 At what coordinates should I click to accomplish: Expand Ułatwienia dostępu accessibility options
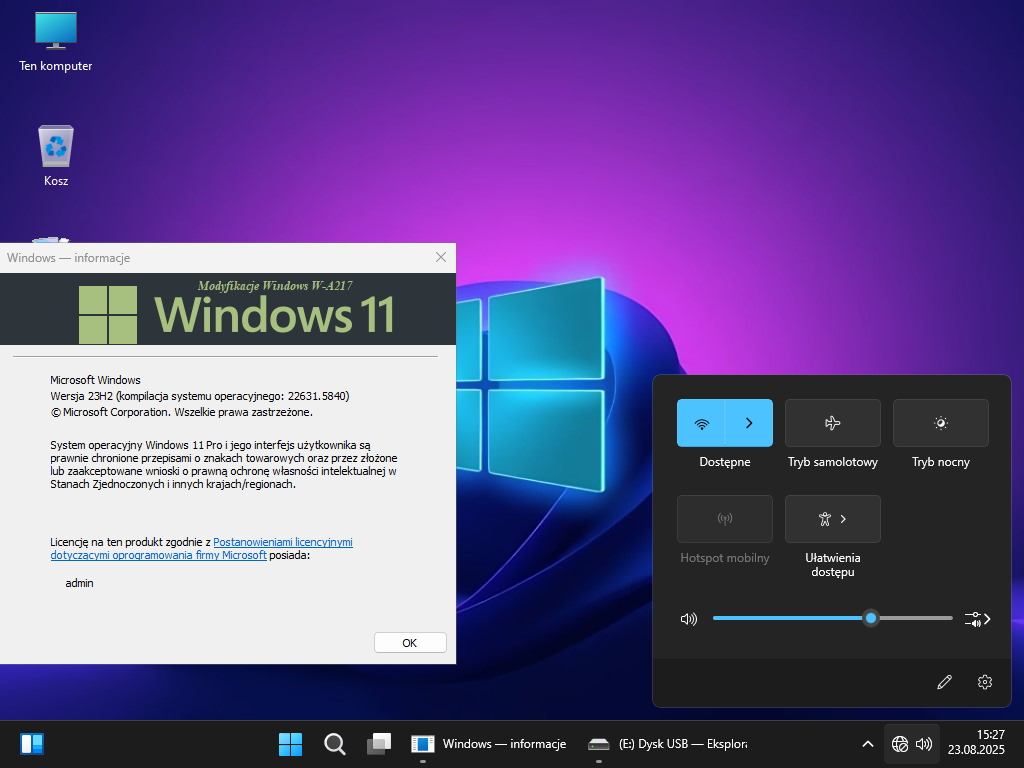pyautogui.click(x=832, y=519)
